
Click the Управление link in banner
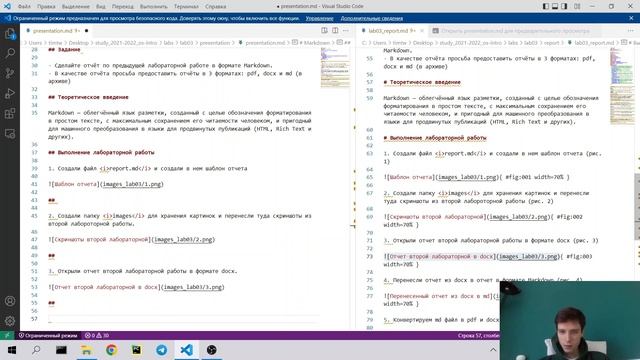[x=320, y=18]
